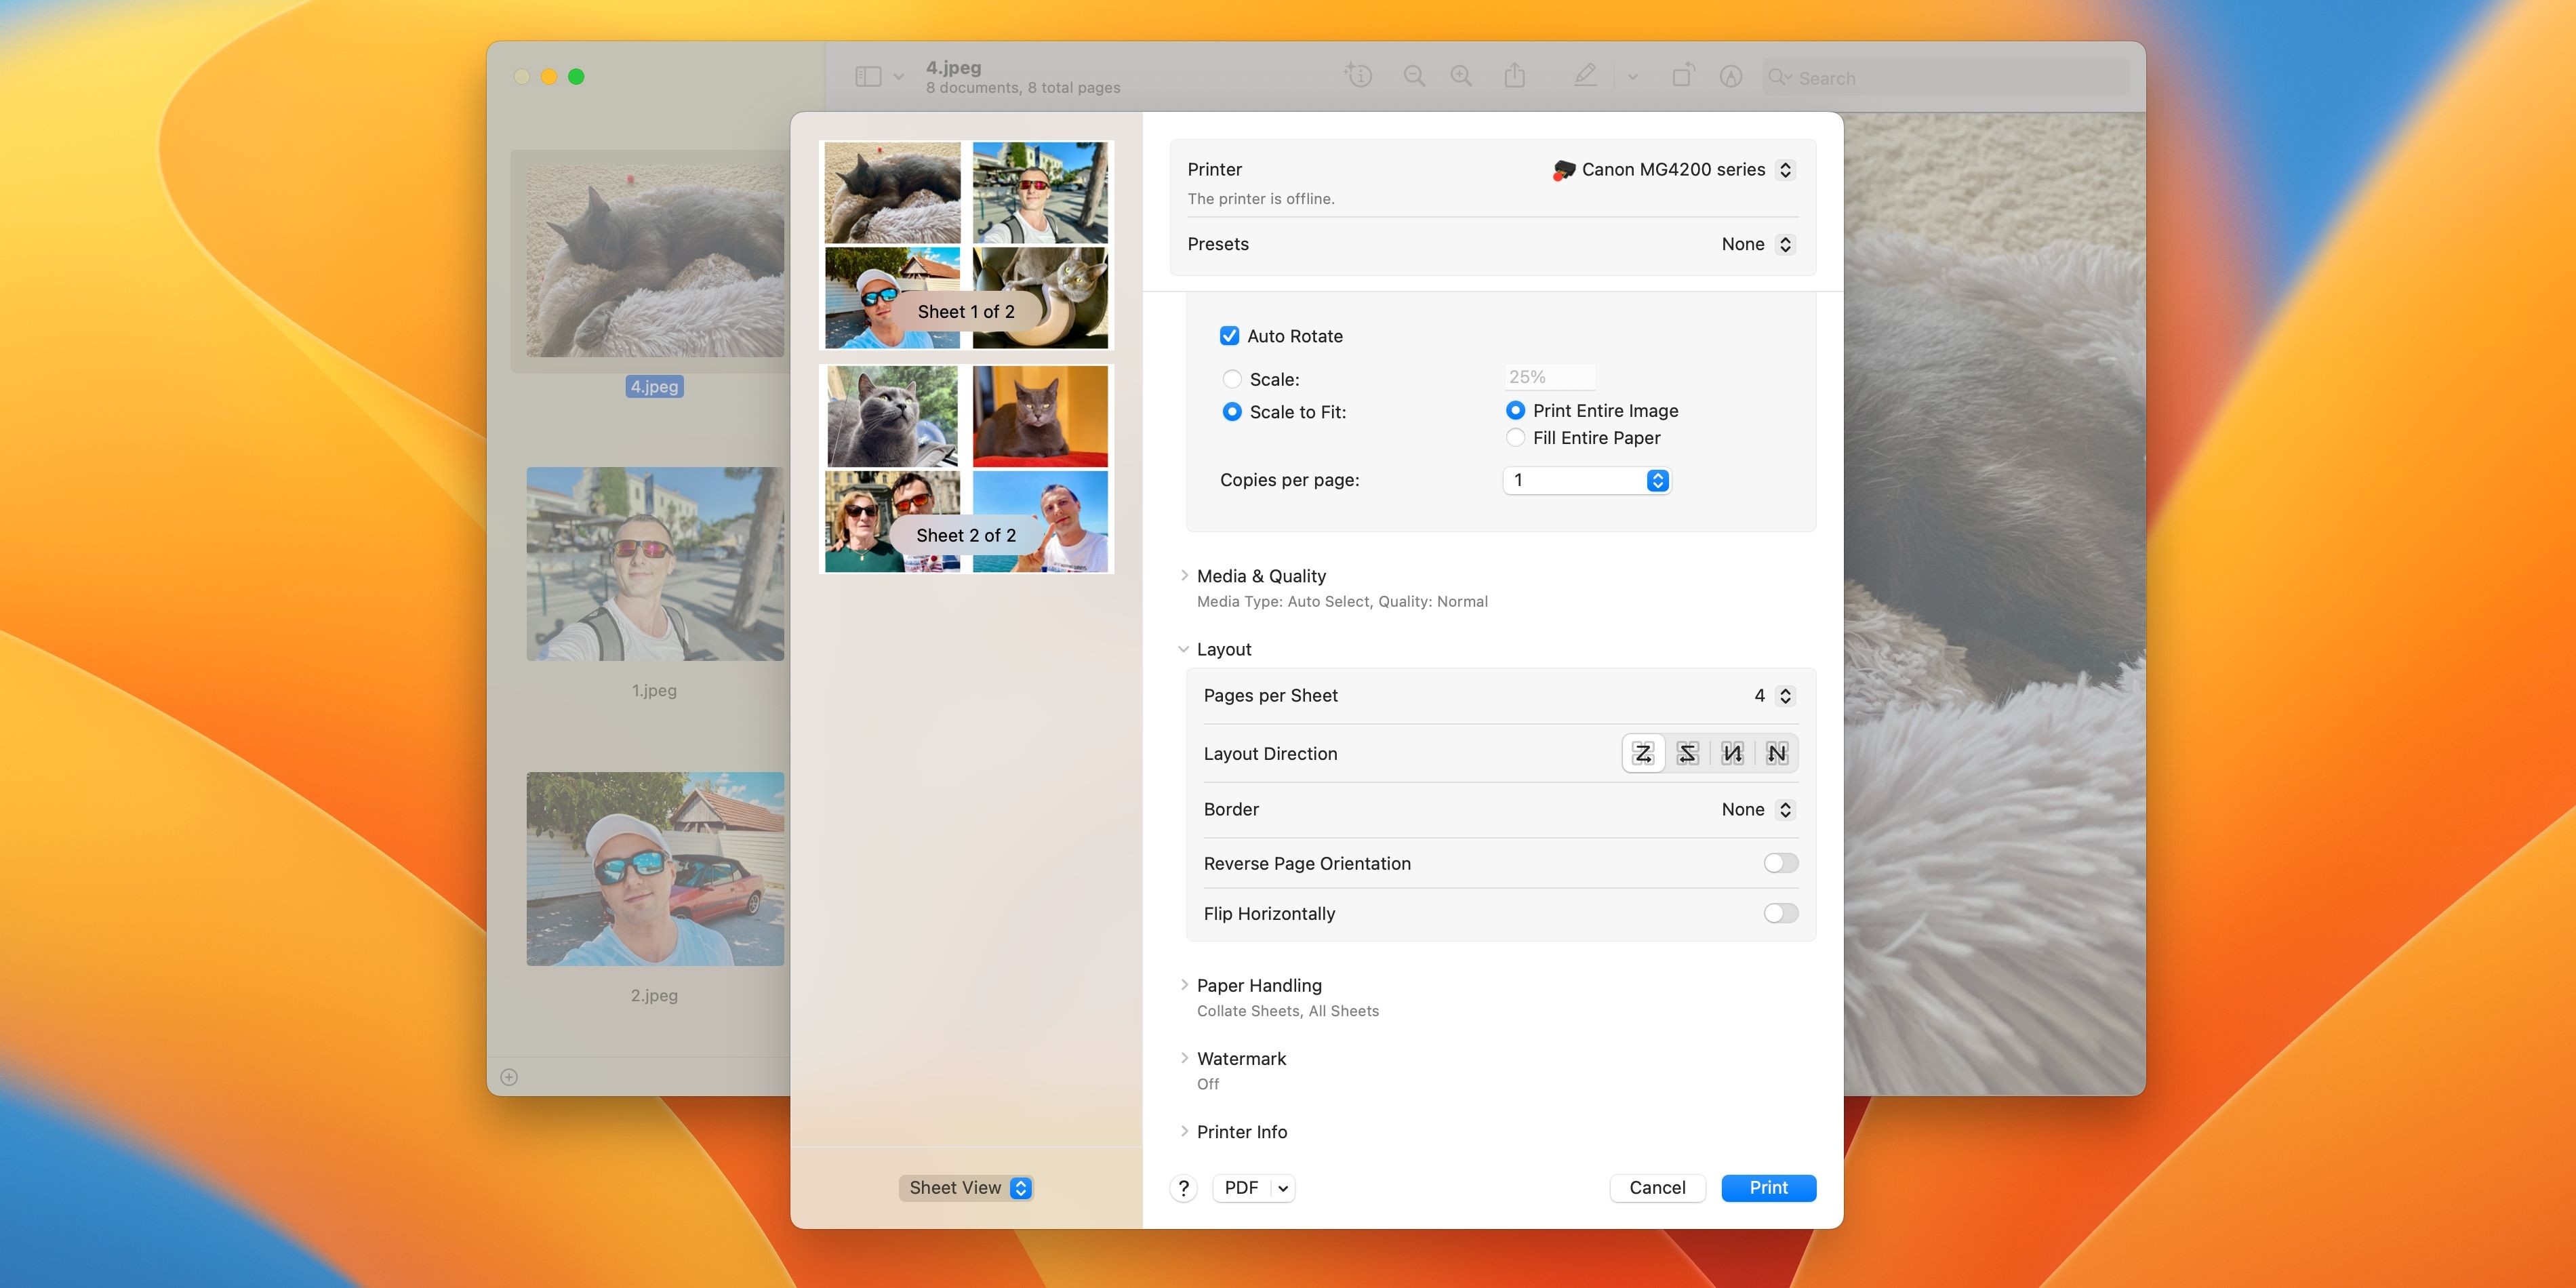Image resolution: width=2576 pixels, height=1288 pixels.
Task: Click the zoom in magnifier icon
Action: pos(1461,76)
